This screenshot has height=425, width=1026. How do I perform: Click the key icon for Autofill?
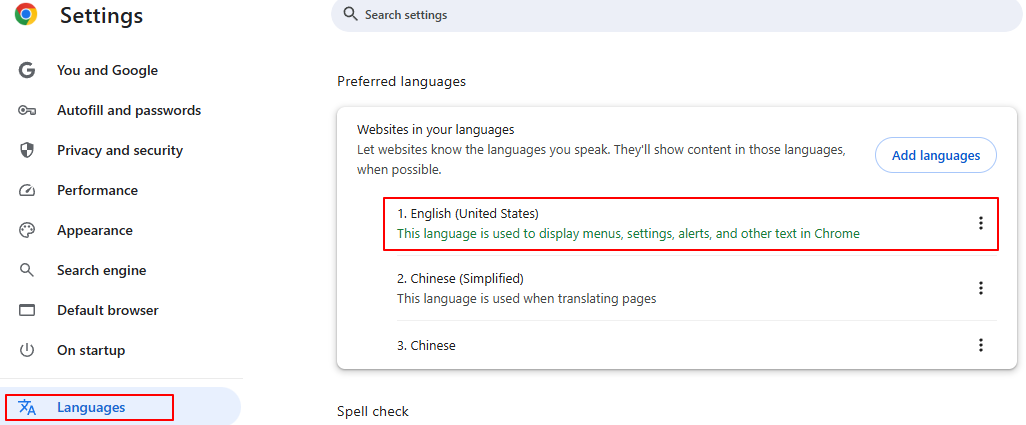(x=26, y=110)
